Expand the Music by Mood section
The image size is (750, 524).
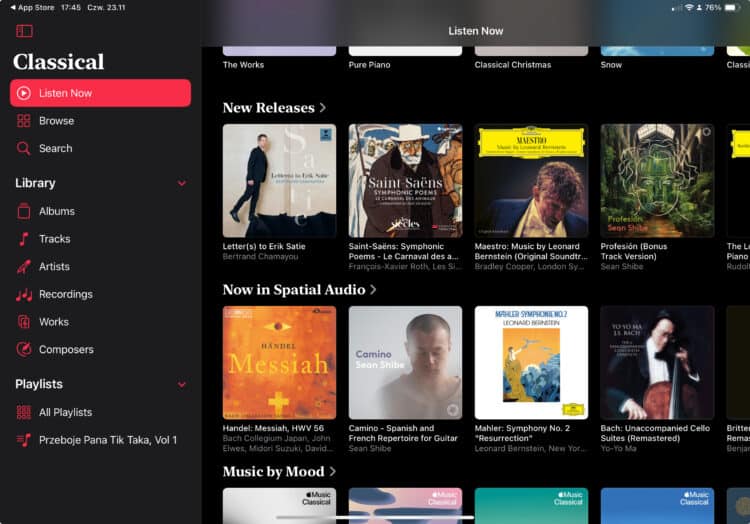pos(279,472)
